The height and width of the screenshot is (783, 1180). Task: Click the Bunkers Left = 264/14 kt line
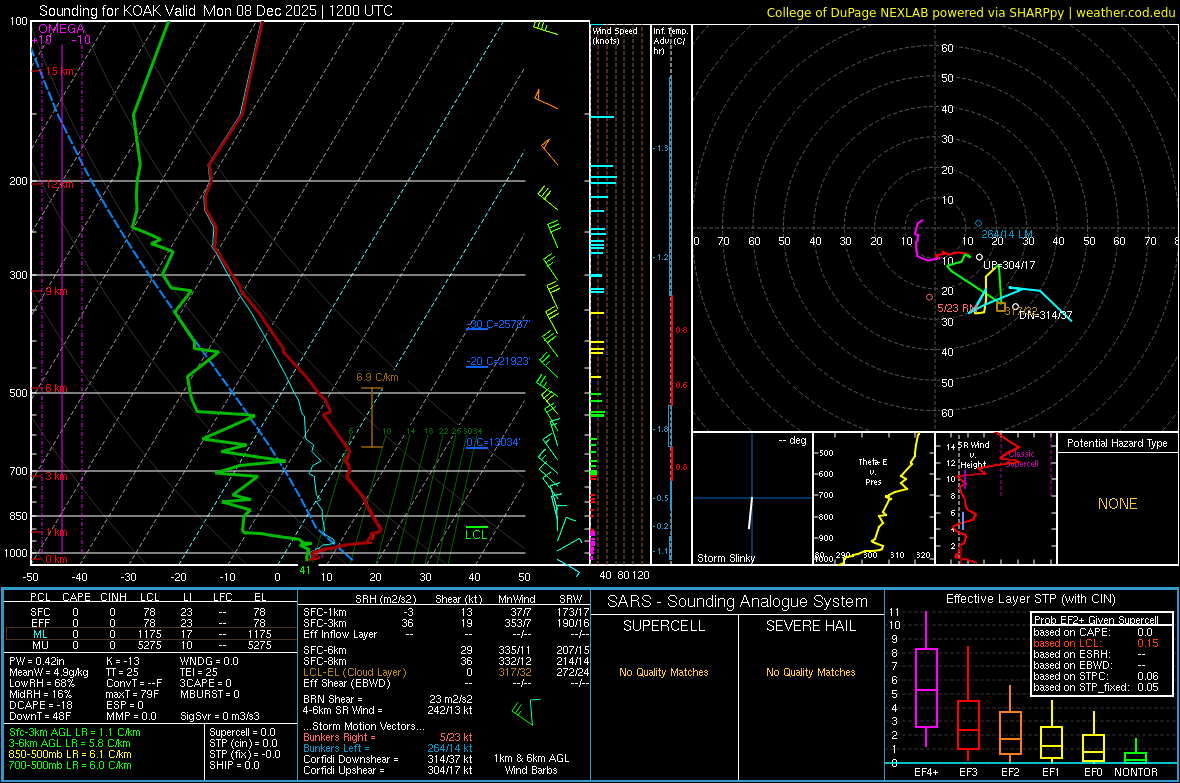[388, 748]
